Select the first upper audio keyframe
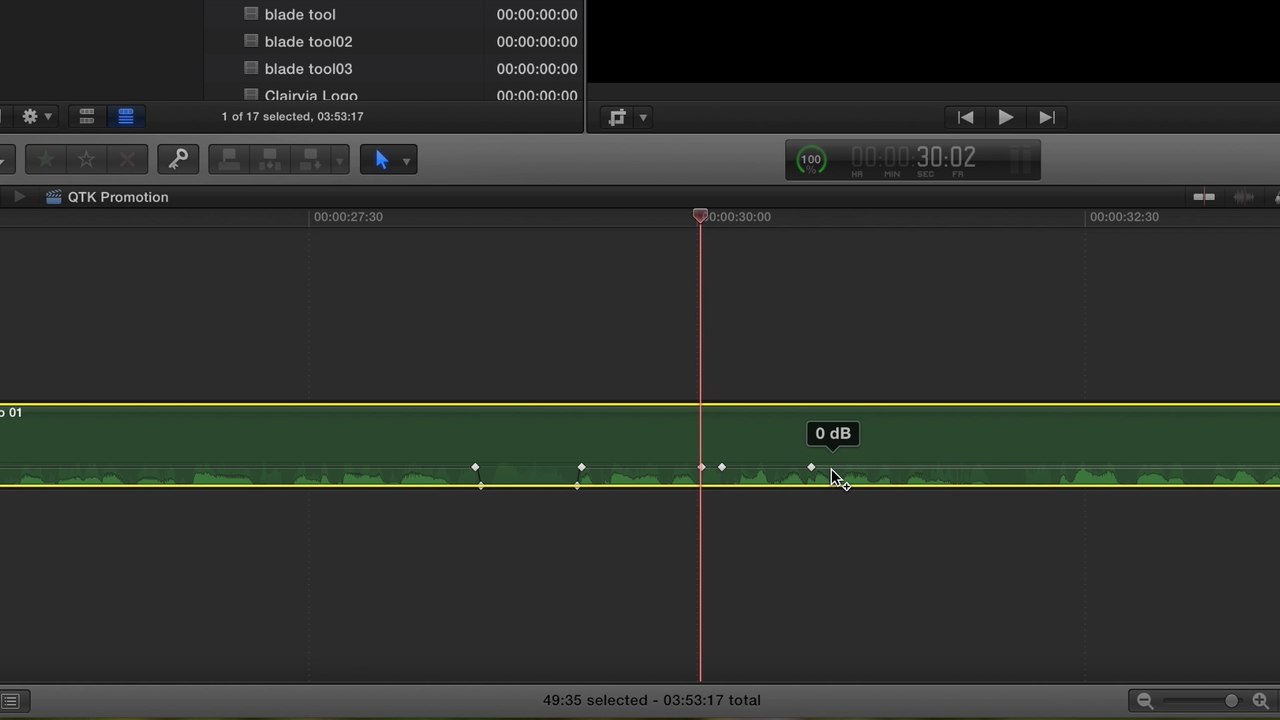Viewport: 1280px width, 720px height. click(x=475, y=467)
